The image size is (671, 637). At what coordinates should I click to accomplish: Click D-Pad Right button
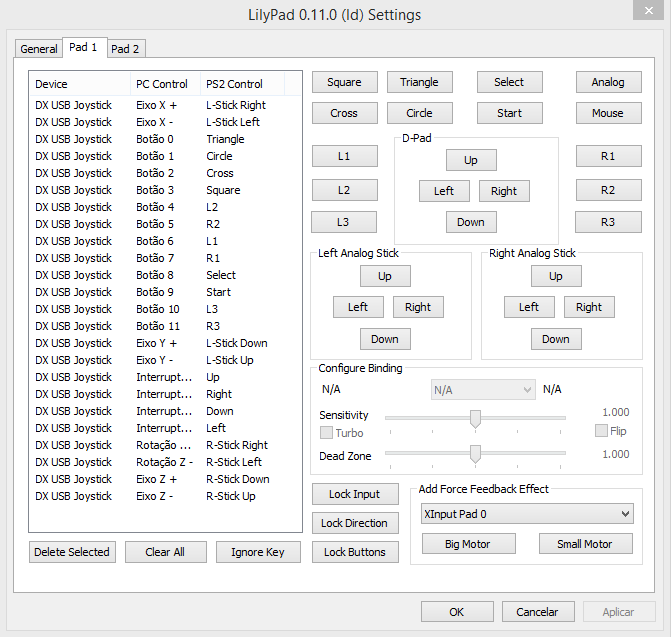point(504,191)
